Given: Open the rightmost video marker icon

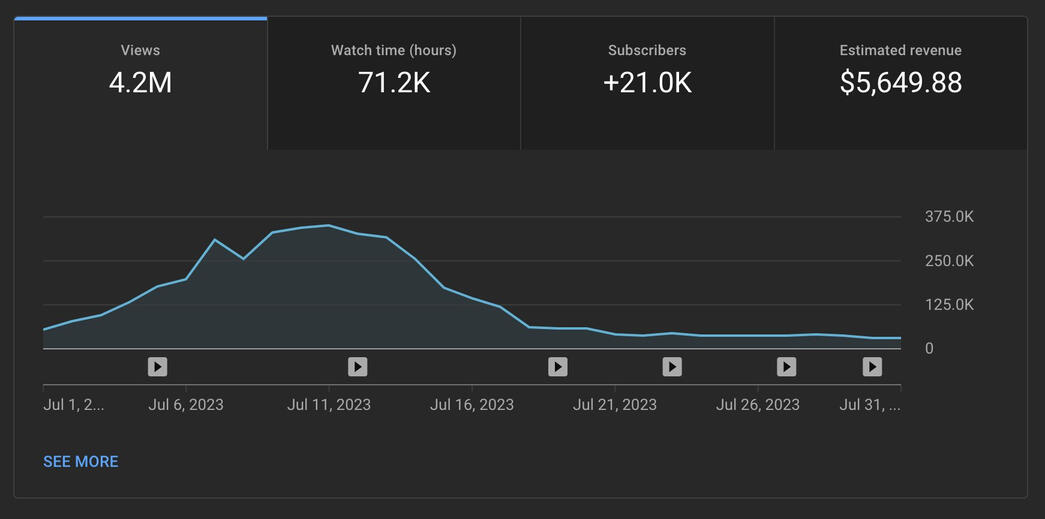Looking at the screenshot, I should click(x=872, y=367).
